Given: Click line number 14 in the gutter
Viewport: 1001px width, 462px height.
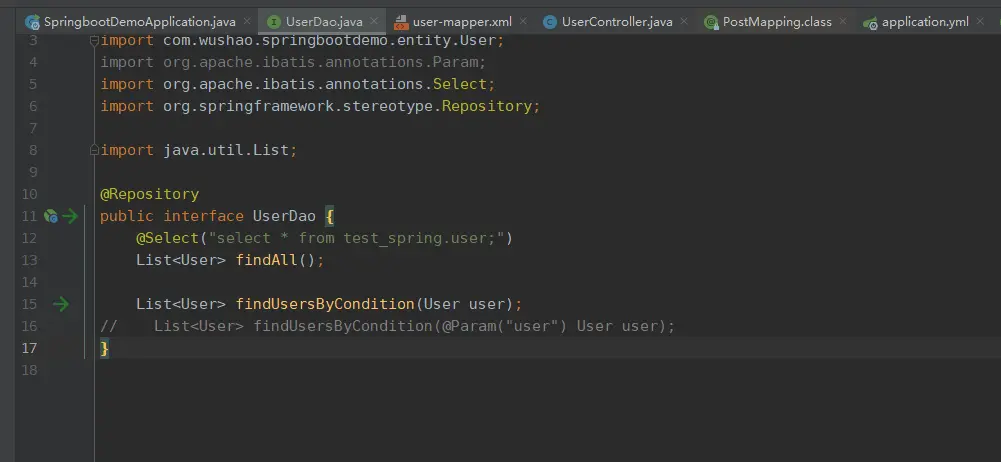Looking at the screenshot, I should (x=29, y=282).
